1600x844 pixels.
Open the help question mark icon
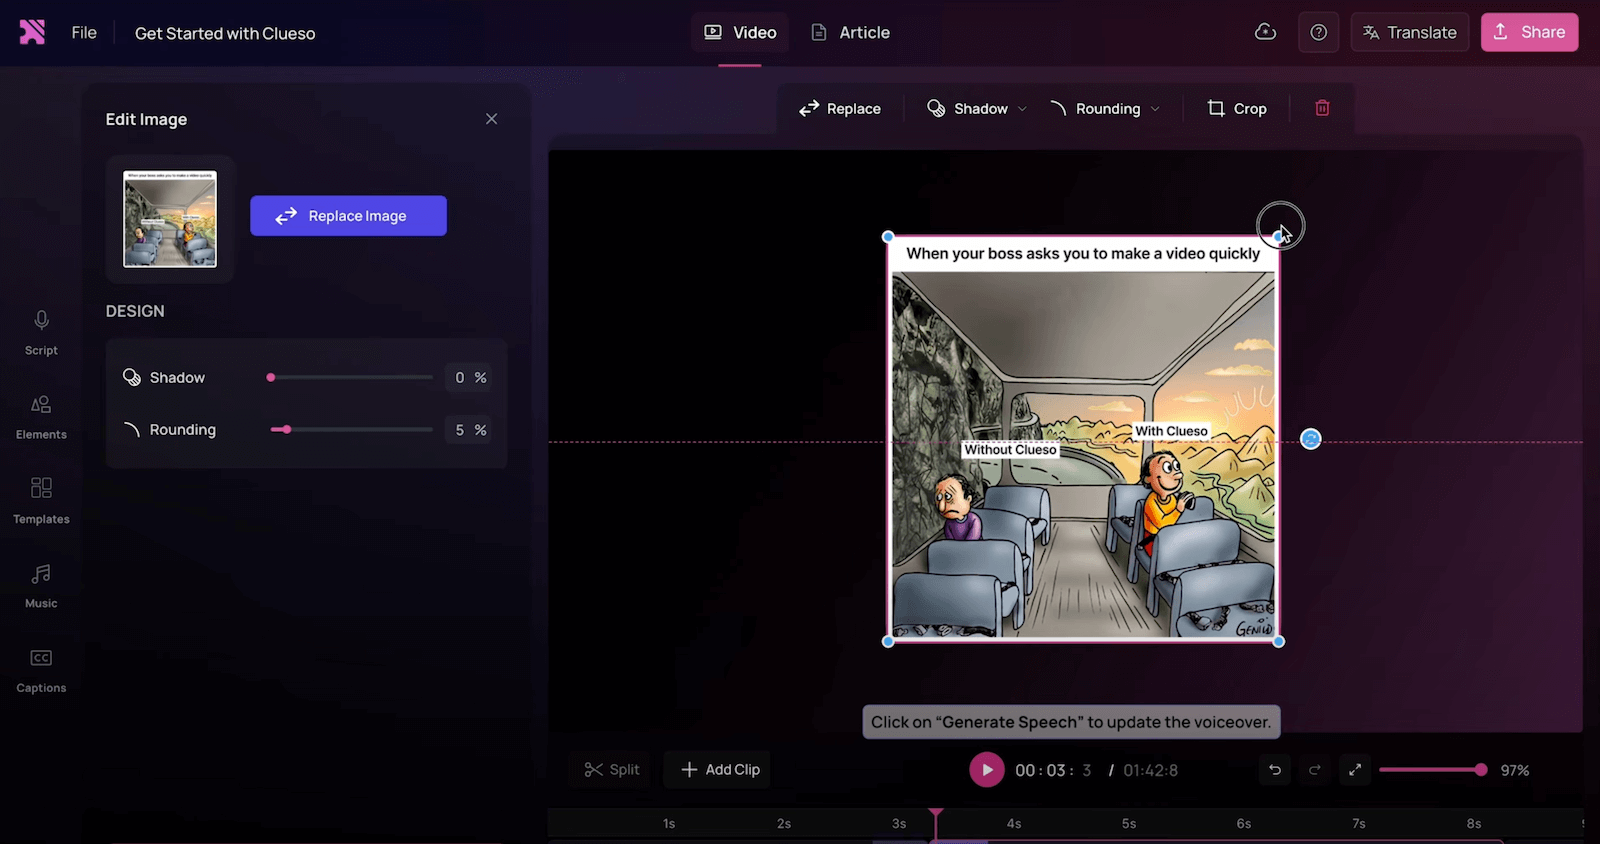click(x=1318, y=32)
